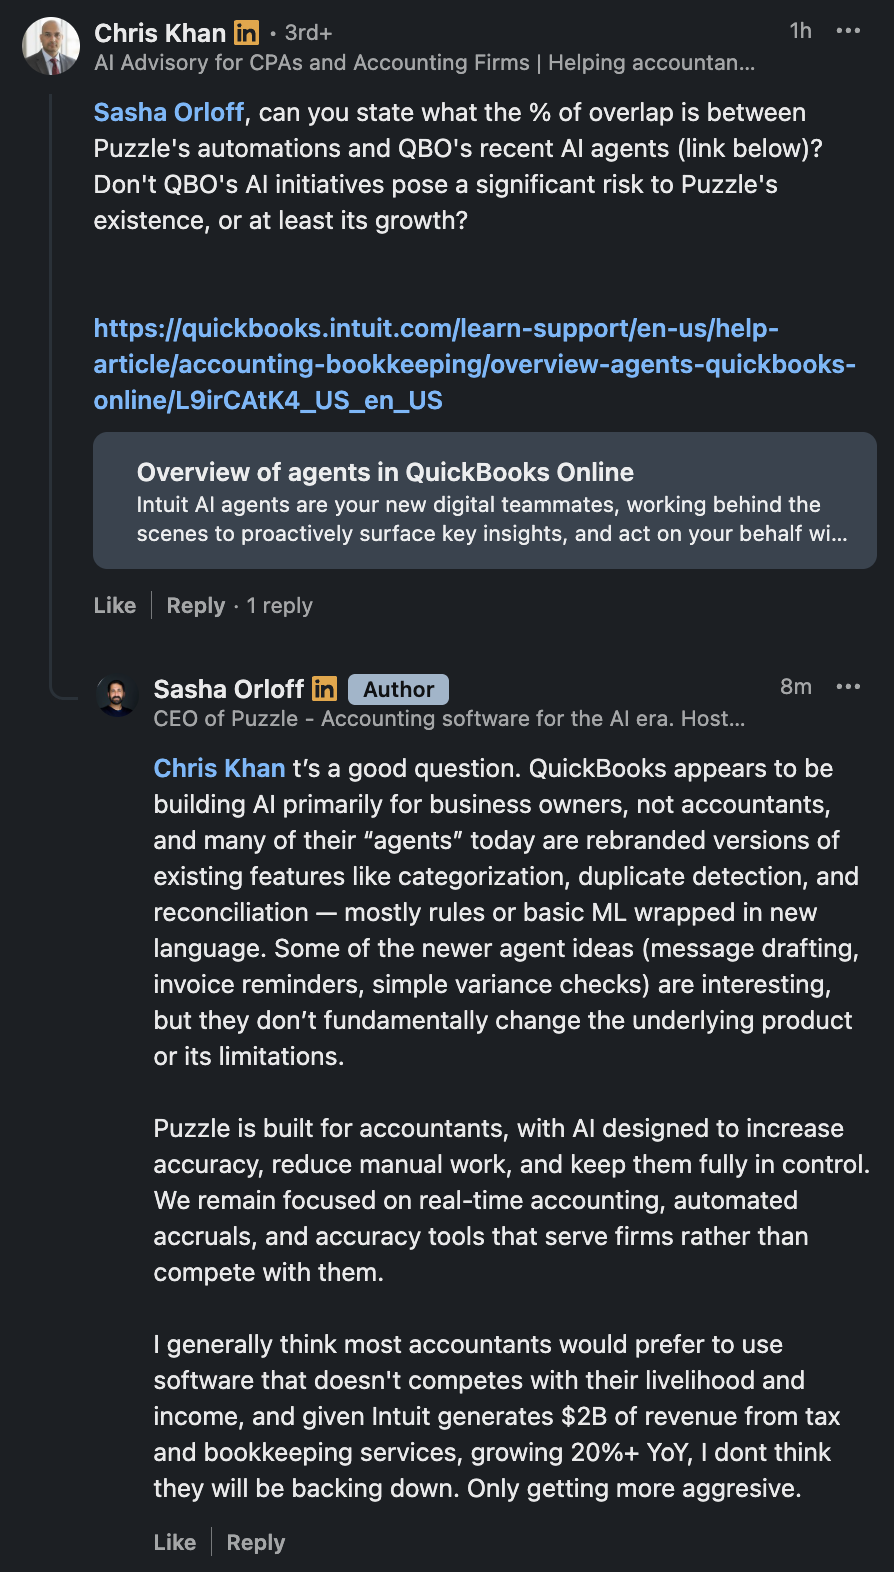Image resolution: width=894 pixels, height=1572 pixels.
Task: Click Sasha Orloff reply author name
Action: tap(228, 689)
